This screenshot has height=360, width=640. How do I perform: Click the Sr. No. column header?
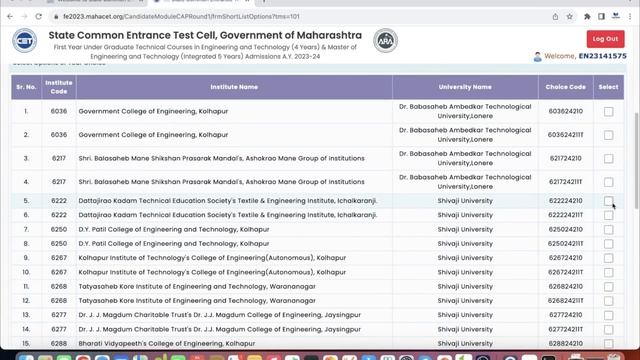(26, 87)
